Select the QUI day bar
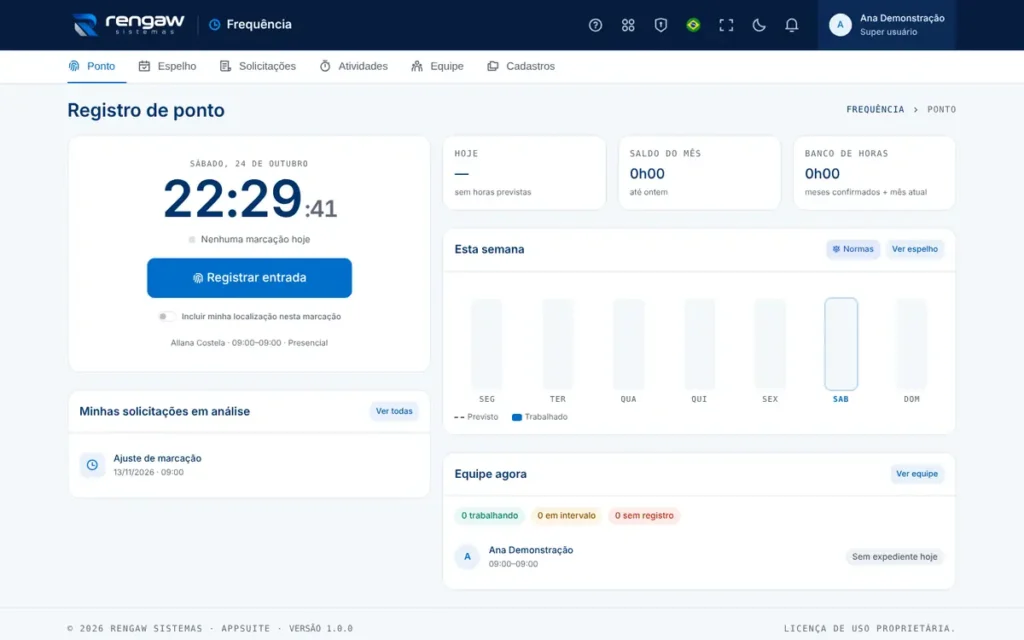 [x=699, y=344]
